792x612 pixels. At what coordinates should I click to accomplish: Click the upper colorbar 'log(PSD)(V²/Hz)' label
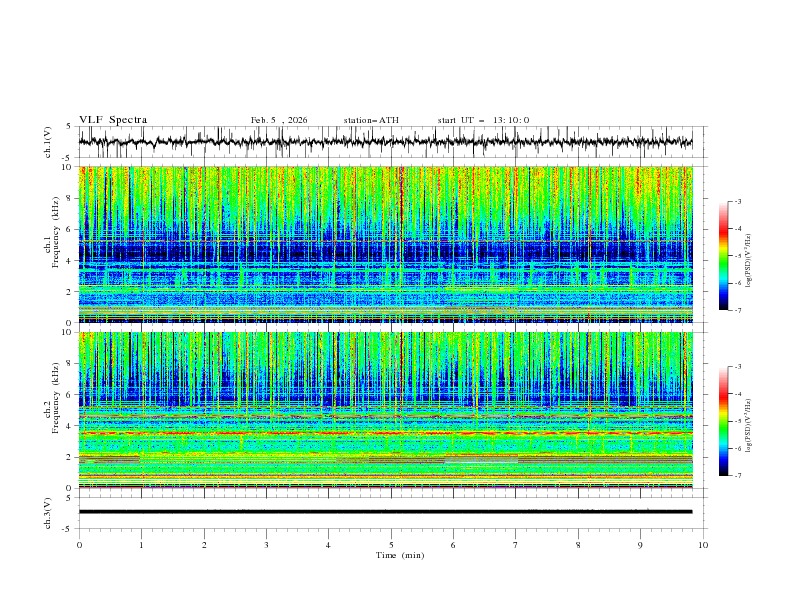click(748, 261)
